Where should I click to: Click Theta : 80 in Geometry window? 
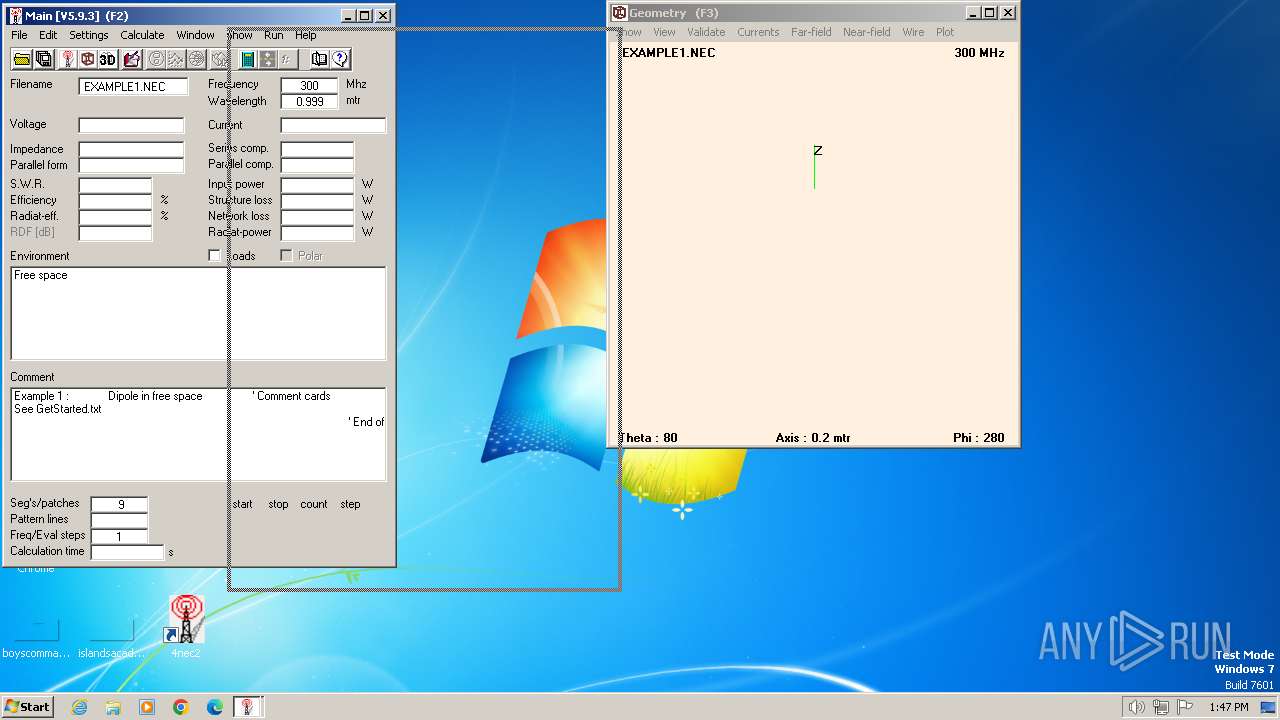click(x=648, y=438)
